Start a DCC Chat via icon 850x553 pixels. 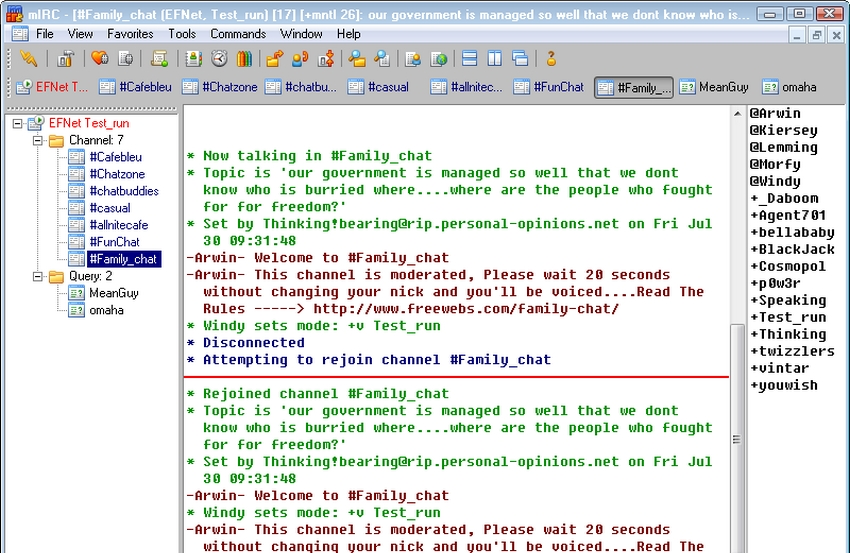point(300,59)
